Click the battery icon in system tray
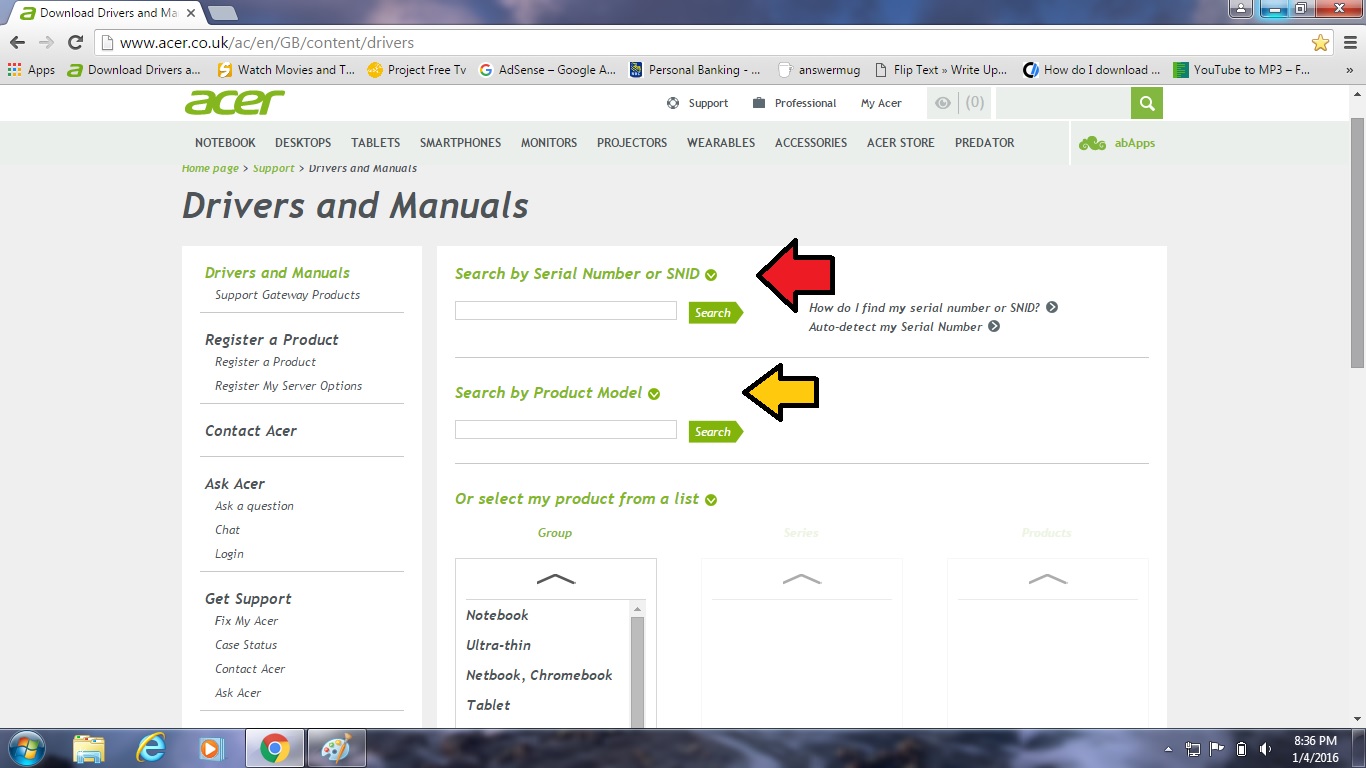The image size is (1366, 768). (1241, 749)
